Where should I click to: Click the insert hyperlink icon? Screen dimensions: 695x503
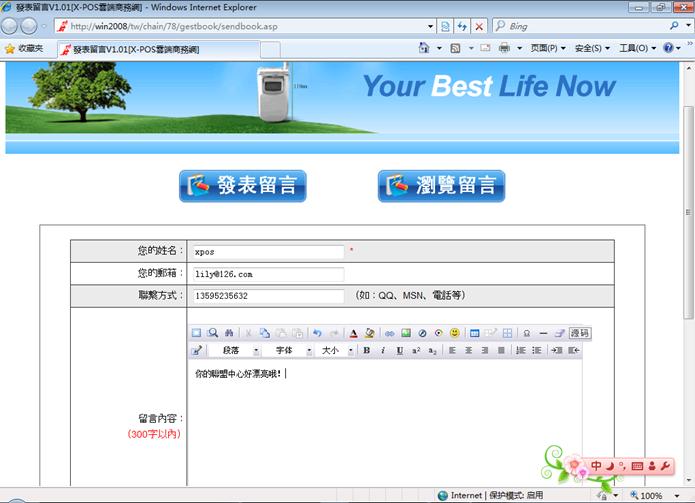click(390, 333)
